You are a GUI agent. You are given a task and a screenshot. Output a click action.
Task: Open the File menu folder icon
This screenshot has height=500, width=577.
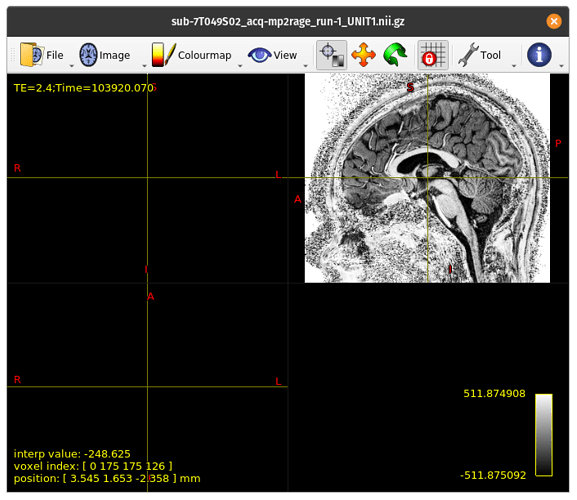(32, 55)
